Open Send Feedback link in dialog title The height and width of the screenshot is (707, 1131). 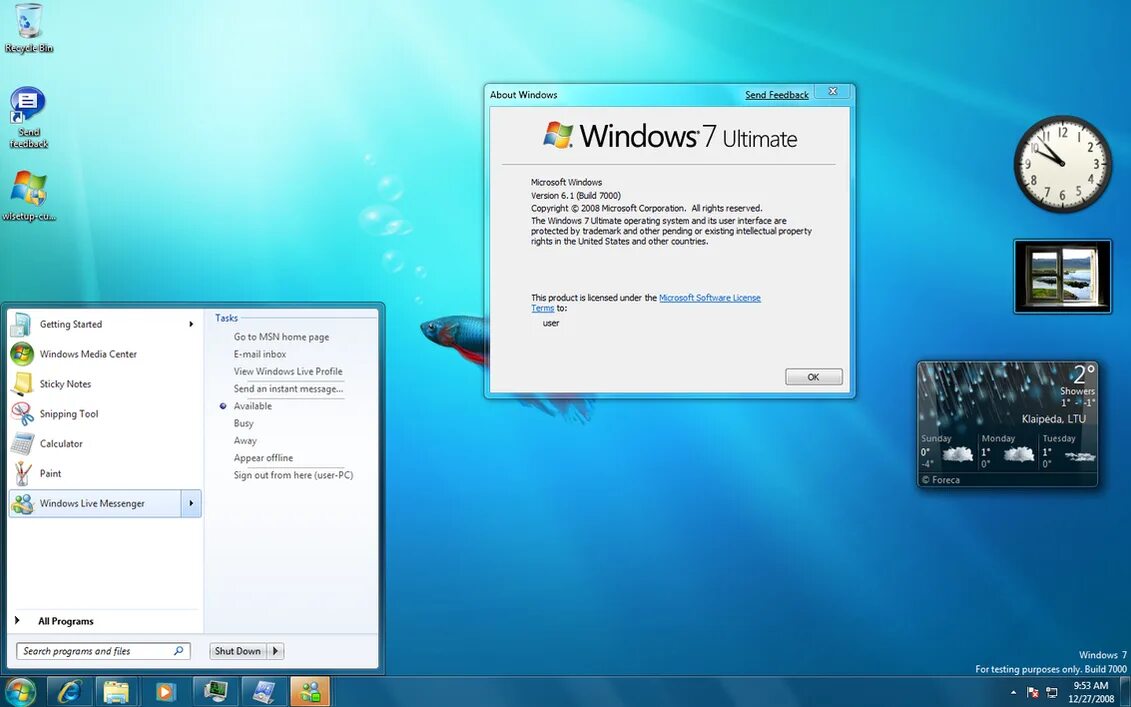click(777, 95)
